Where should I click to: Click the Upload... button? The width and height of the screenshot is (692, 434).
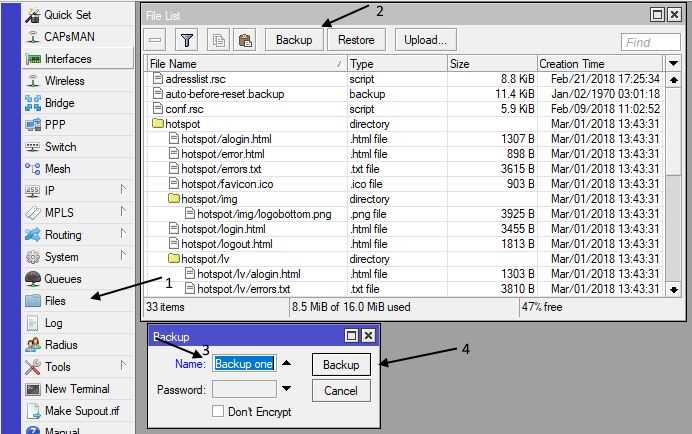click(426, 40)
